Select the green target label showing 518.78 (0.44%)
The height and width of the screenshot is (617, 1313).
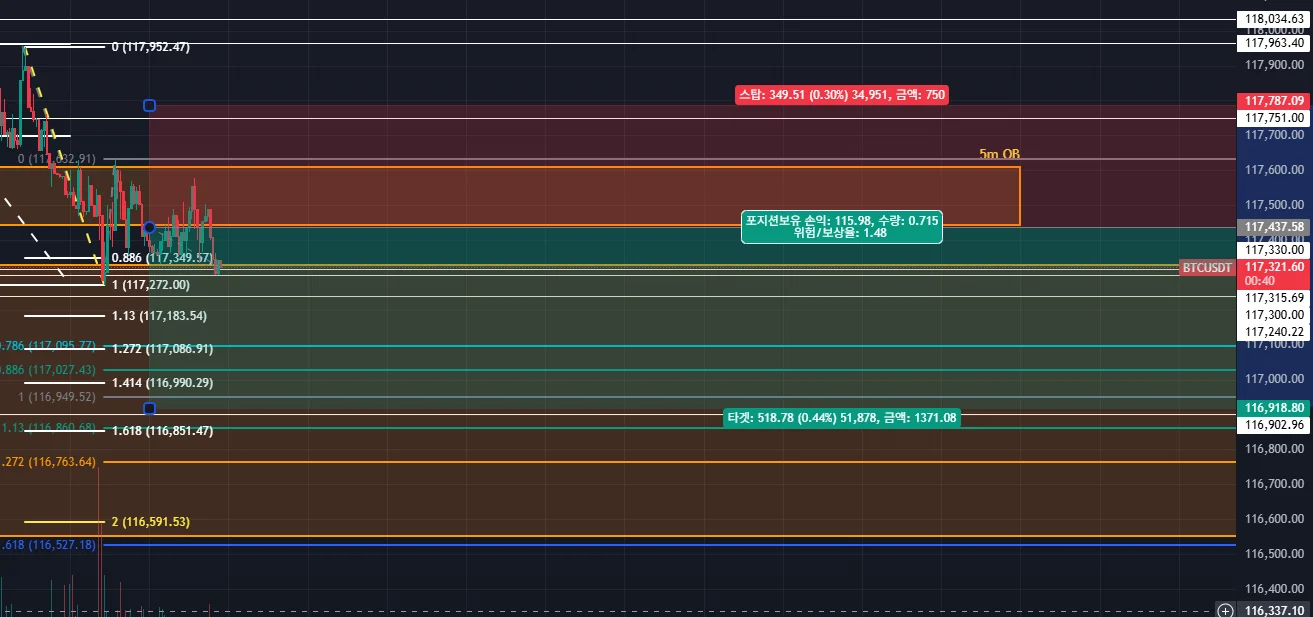pos(841,417)
